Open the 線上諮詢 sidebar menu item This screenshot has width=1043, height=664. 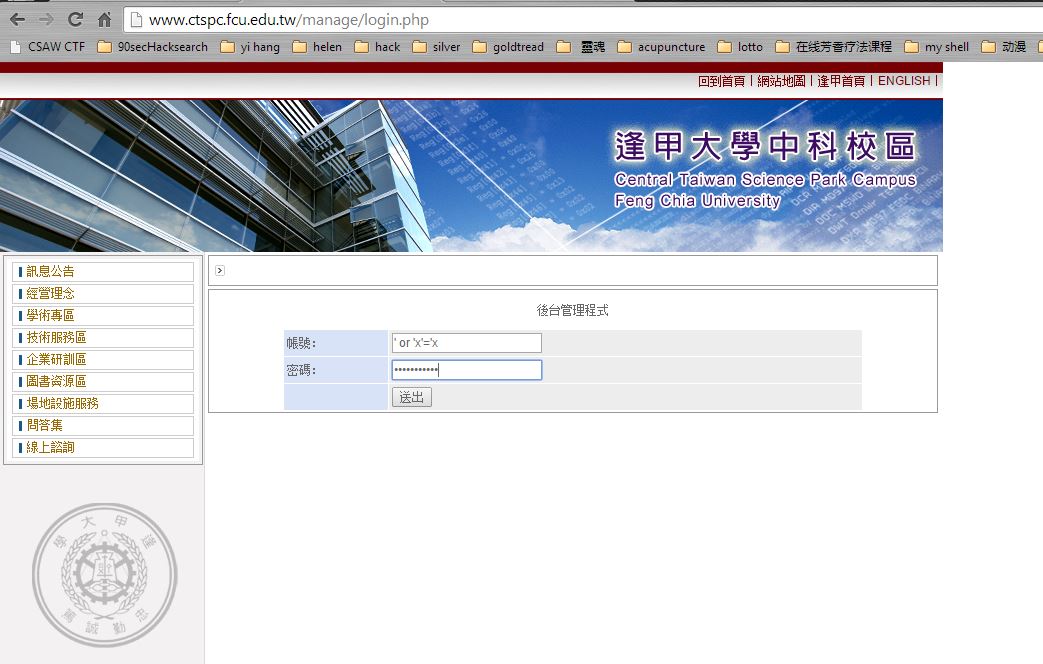(103, 447)
